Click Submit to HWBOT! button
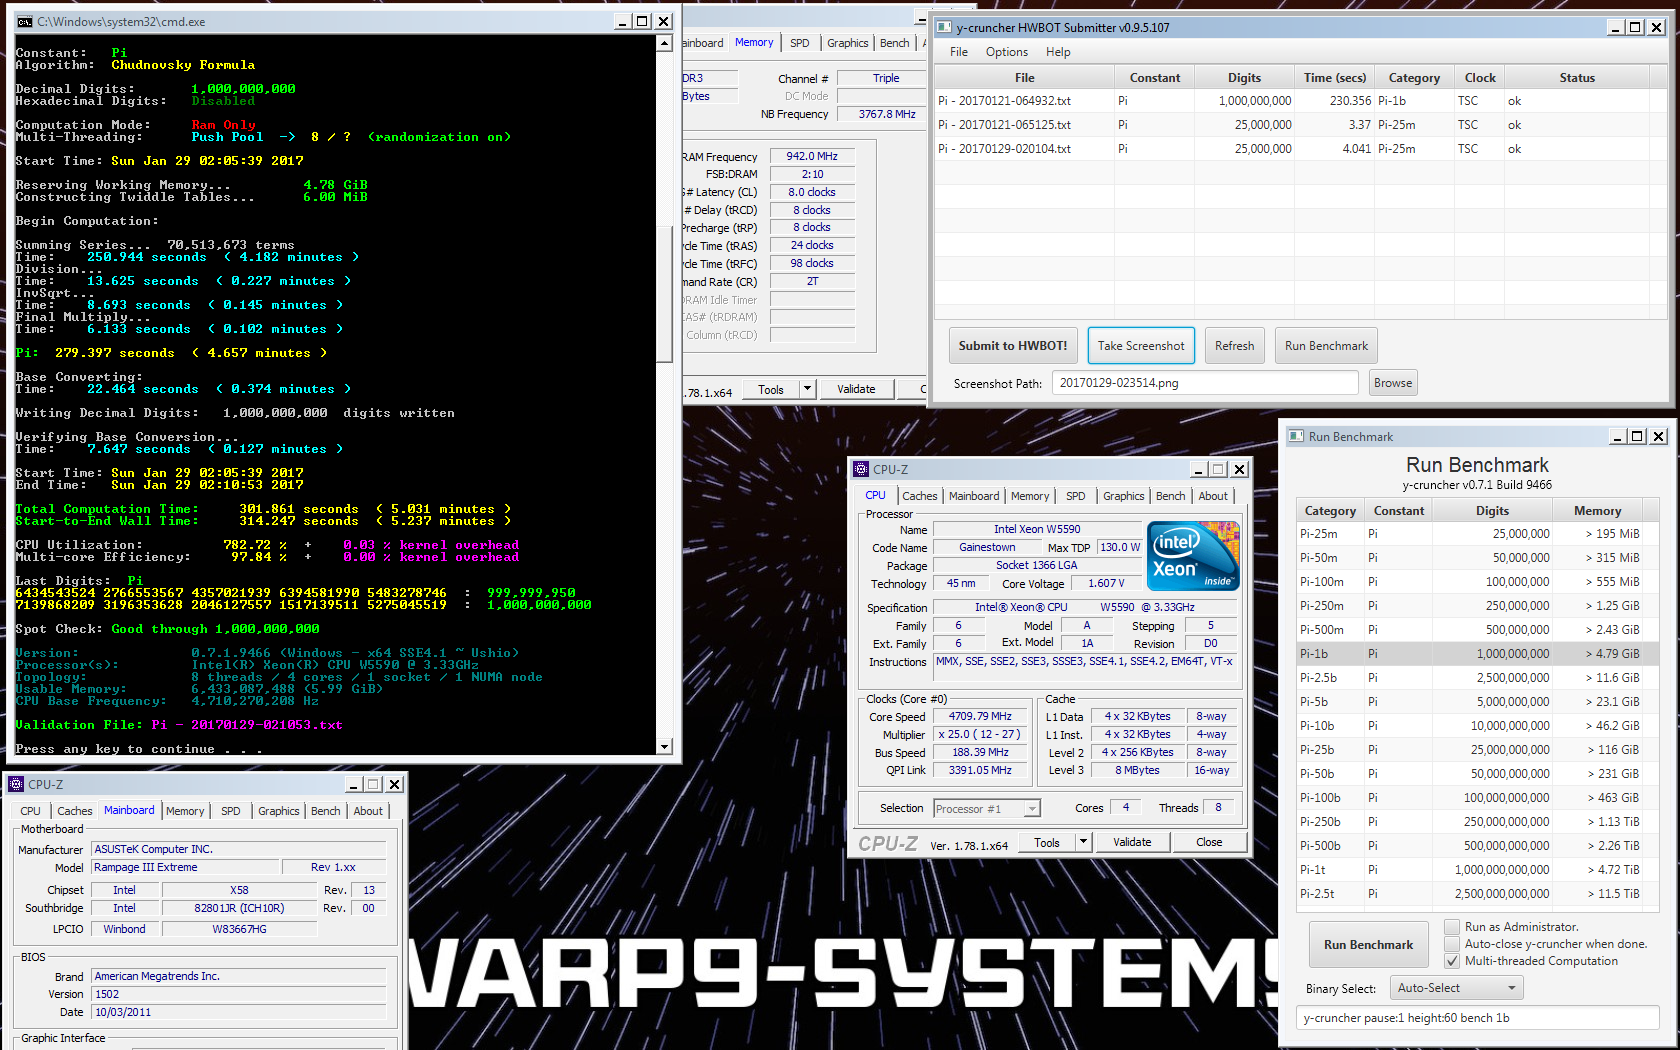Viewport: 1680px width, 1050px height. click(x=1013, y=346)
